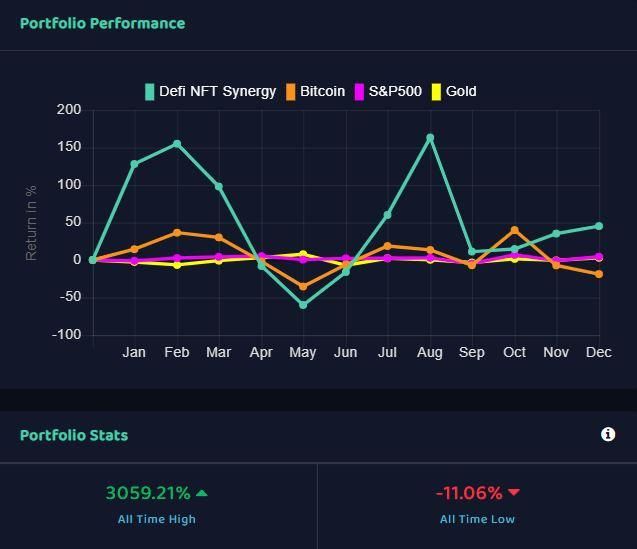Screen dimensions: 637x549
Task: Click the All Time Low label
Action: pos(477,519)
